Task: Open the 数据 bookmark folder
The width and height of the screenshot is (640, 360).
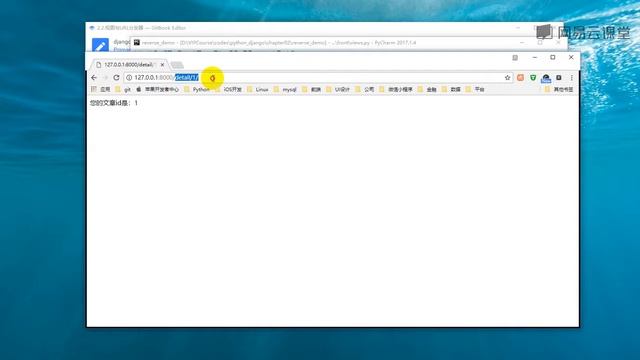Action: (451, 89)
